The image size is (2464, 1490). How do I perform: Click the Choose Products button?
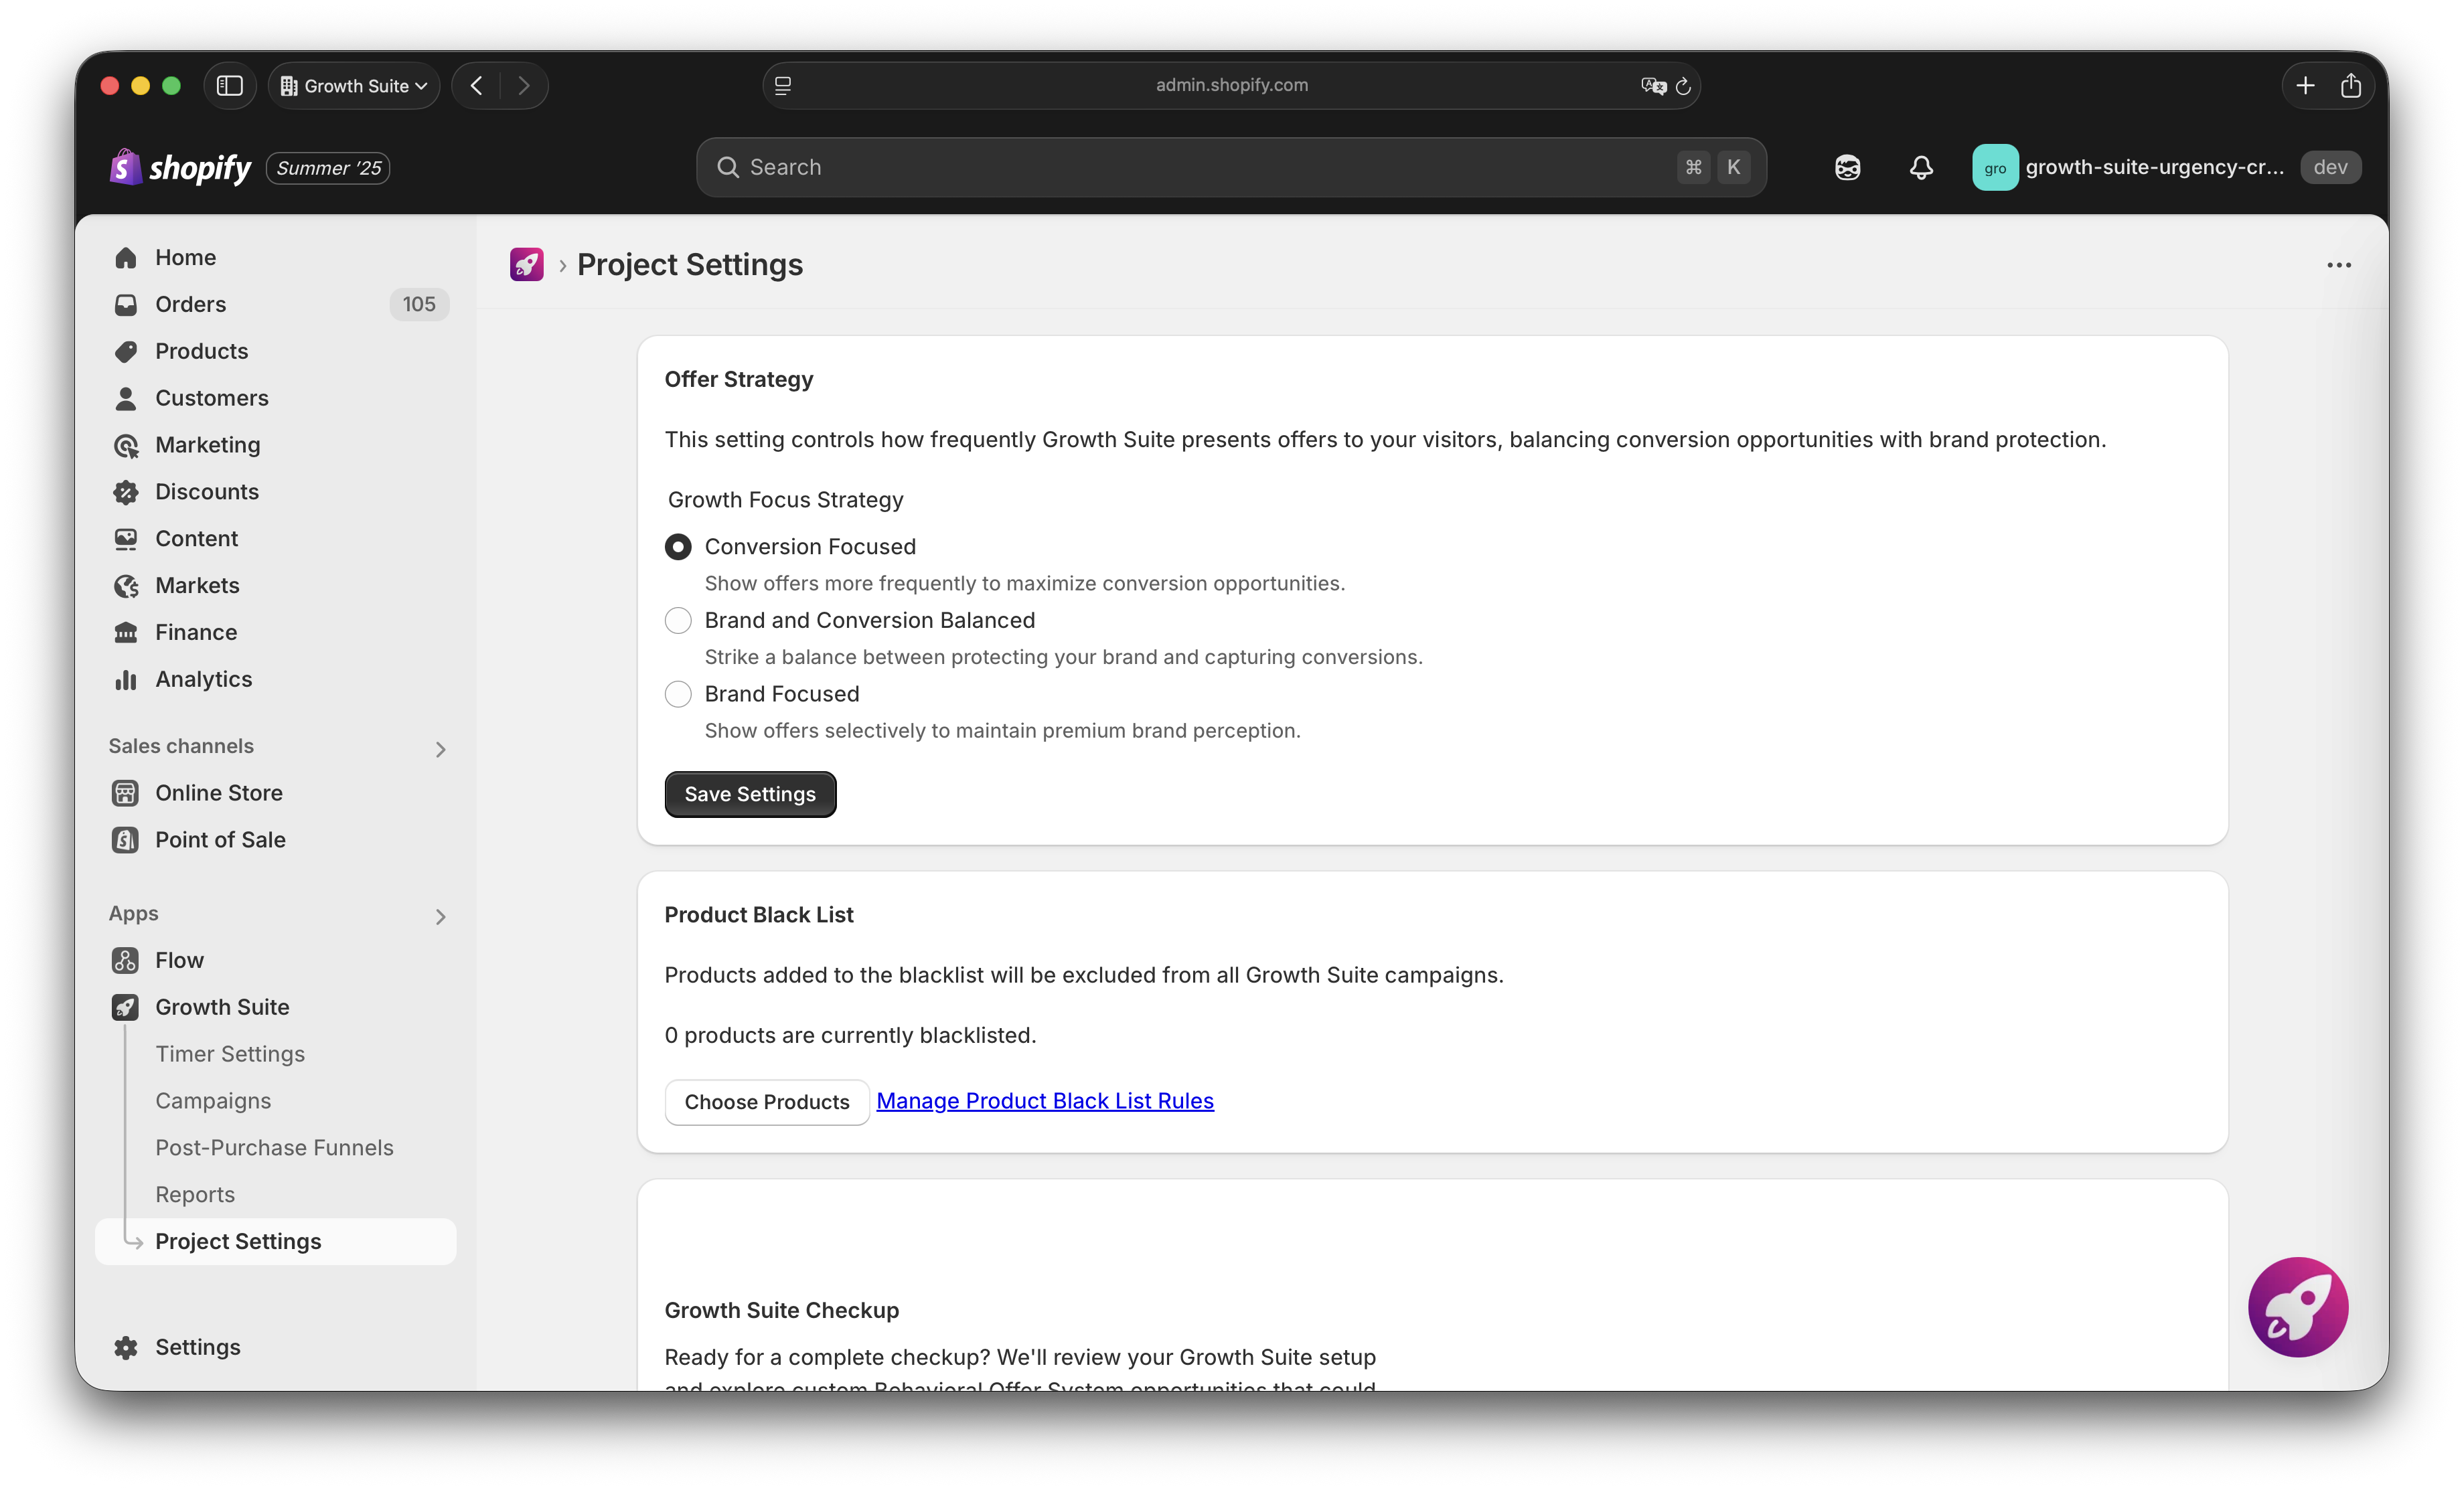pyautogui.click(x=767, y=1102)
